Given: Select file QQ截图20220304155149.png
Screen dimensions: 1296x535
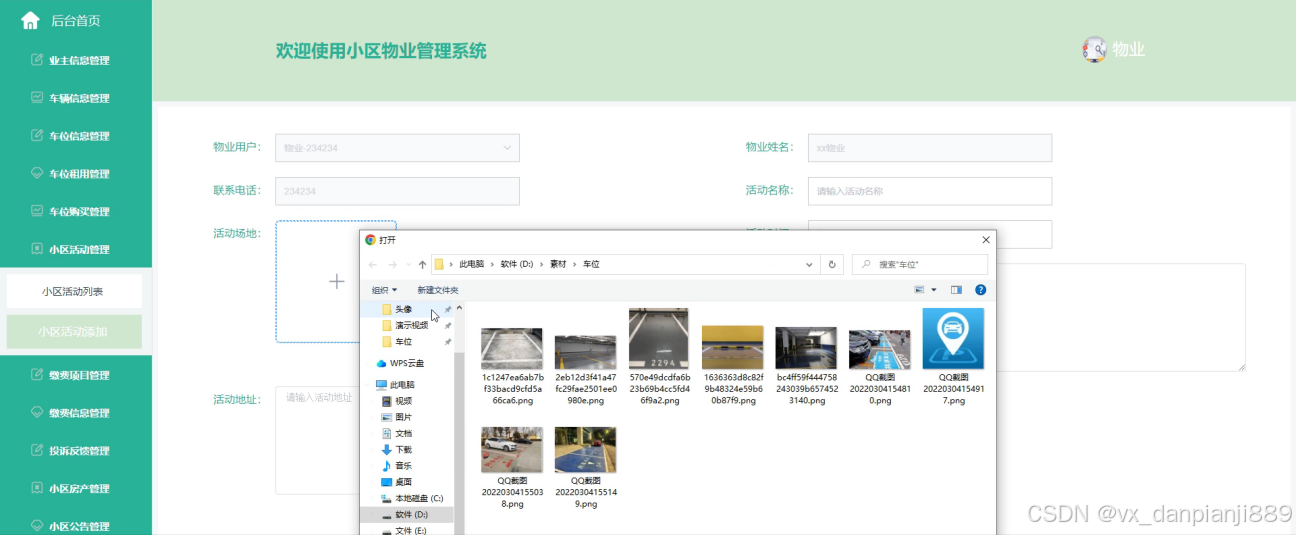Looking at the screenshot, I should 585,468.
